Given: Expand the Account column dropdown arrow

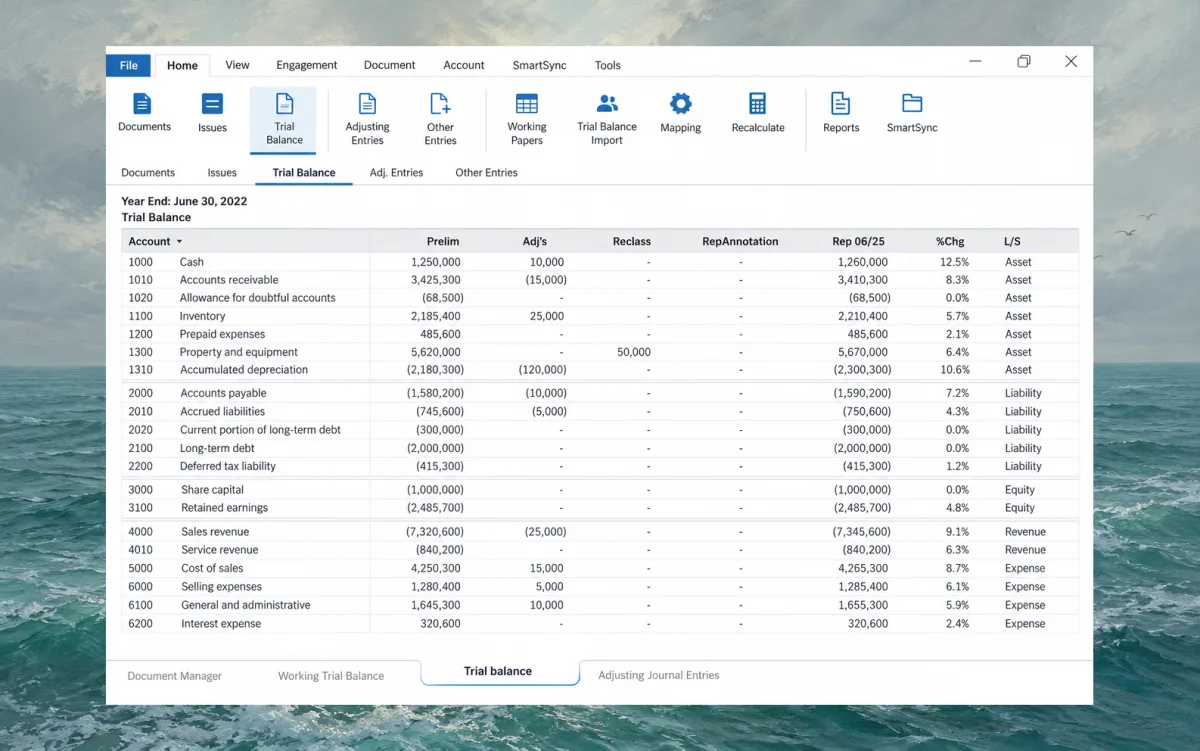Looking at the screenshot, I should click(180, 242).
